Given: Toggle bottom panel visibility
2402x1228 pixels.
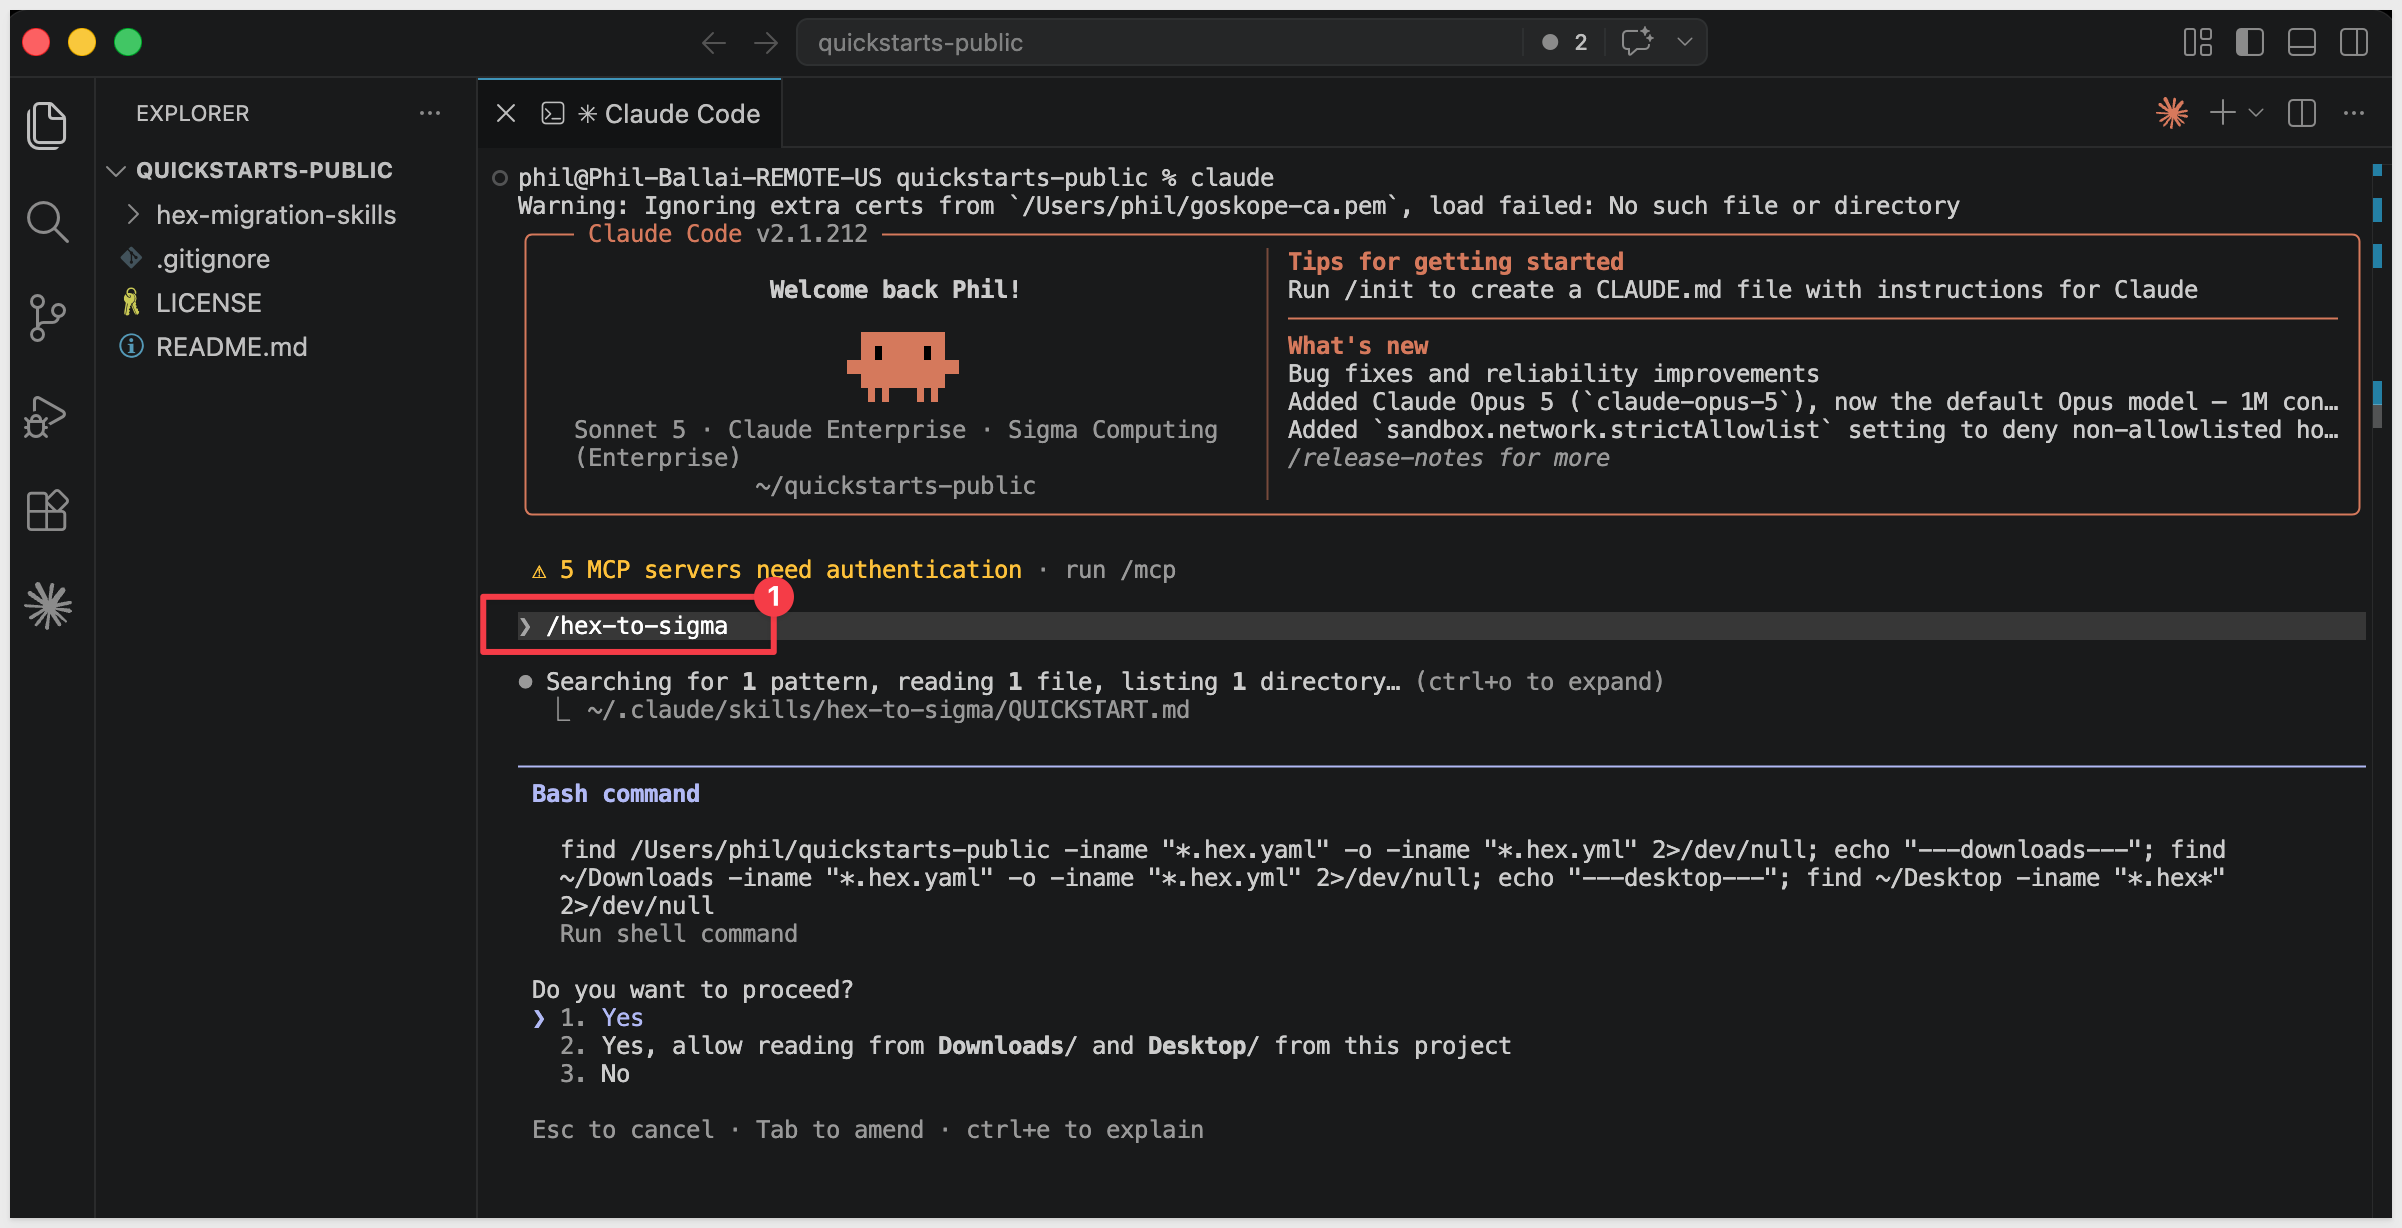Looking at the screenshot, I should [2302, 42].
